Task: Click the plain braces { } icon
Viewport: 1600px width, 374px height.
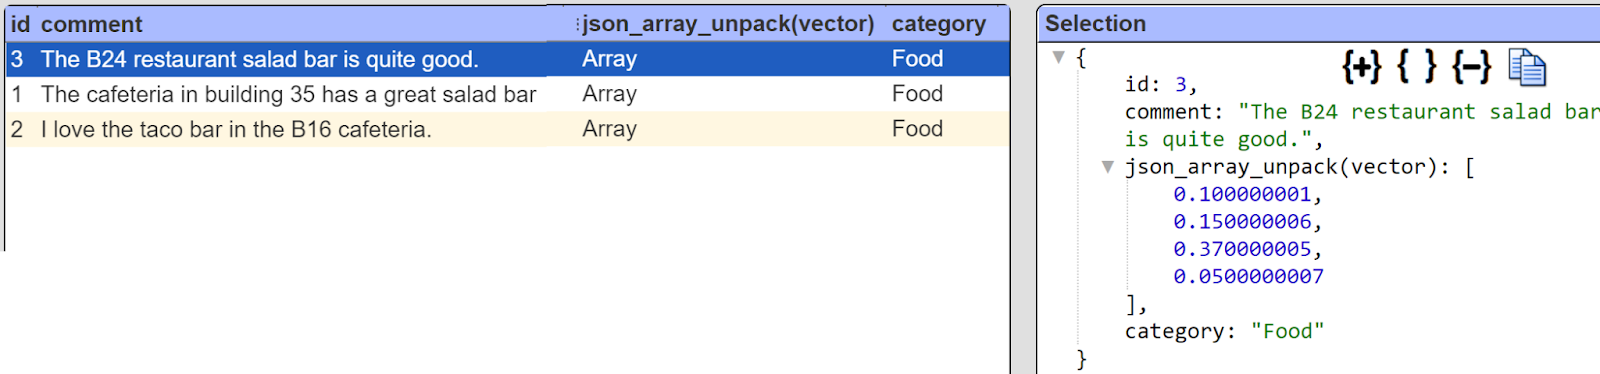Action: click(x=1417, y=67)
